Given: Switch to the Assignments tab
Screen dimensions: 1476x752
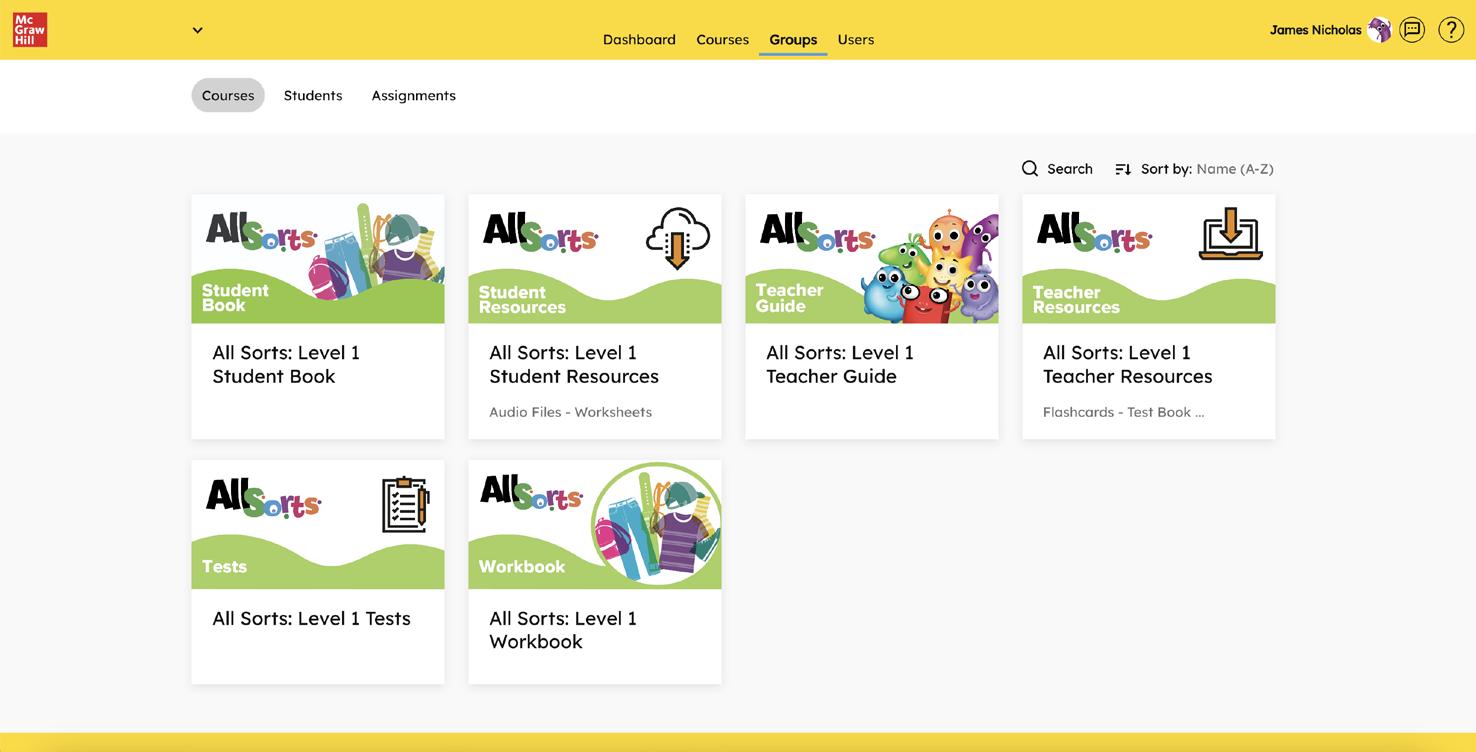Looking at the screenshot, I should tap(414, 95).
